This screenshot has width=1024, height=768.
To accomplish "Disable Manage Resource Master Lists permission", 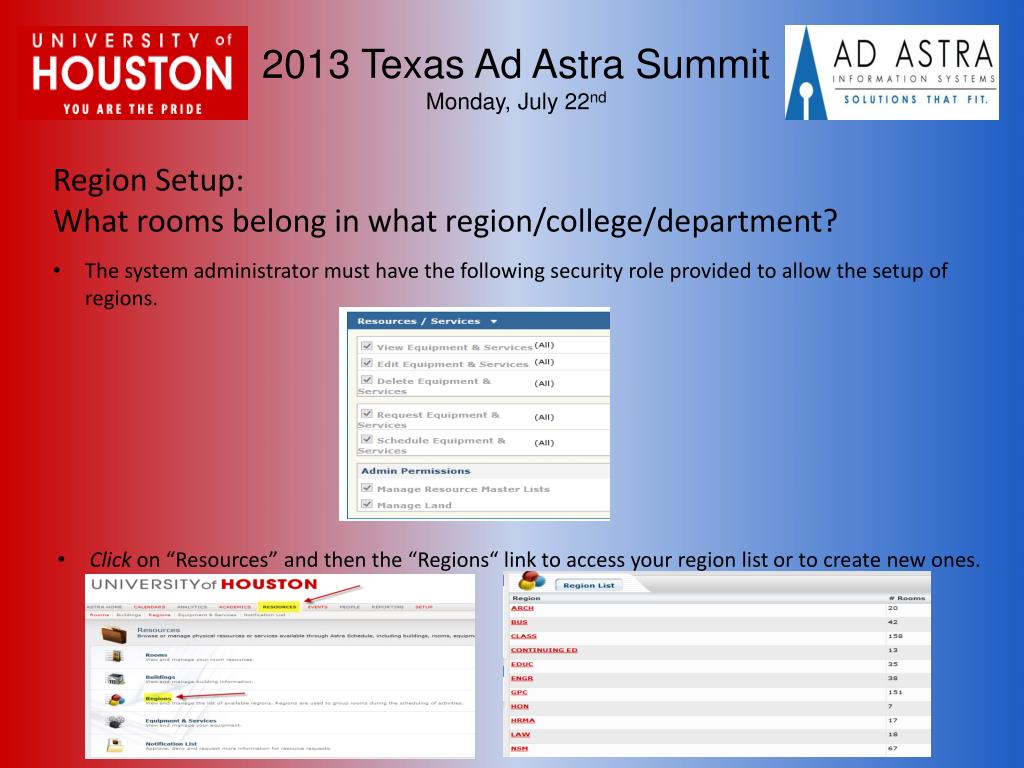I will (366, 489).
